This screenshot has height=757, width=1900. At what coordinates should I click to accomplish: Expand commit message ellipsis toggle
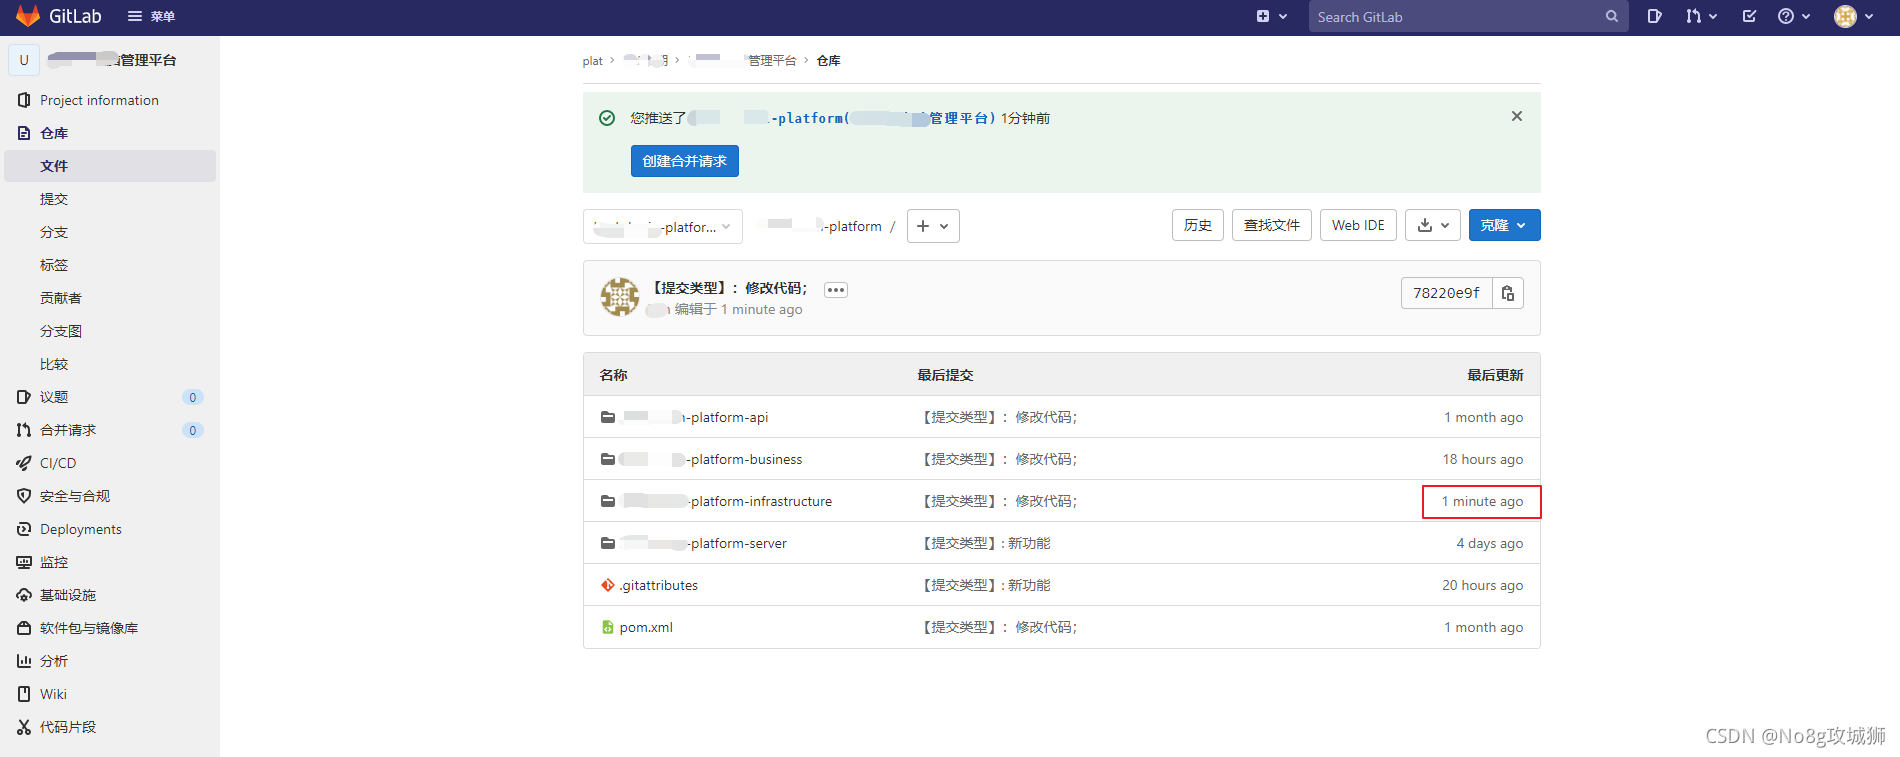(x=836, y=290)
